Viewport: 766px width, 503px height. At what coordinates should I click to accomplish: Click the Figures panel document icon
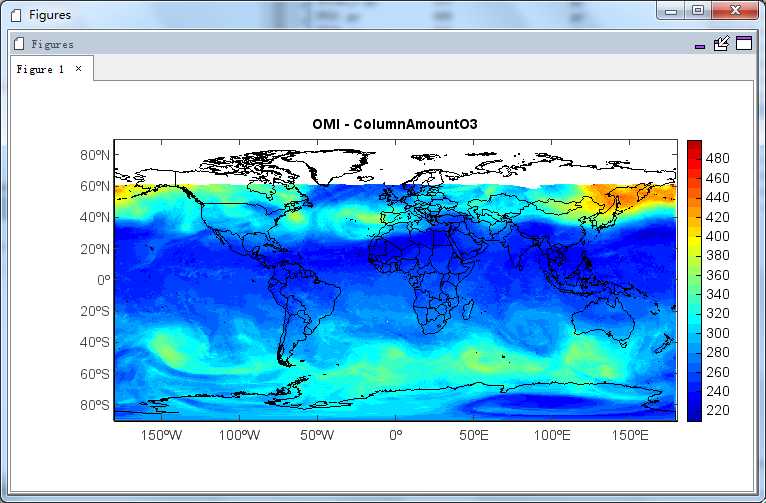pos(19,43)
